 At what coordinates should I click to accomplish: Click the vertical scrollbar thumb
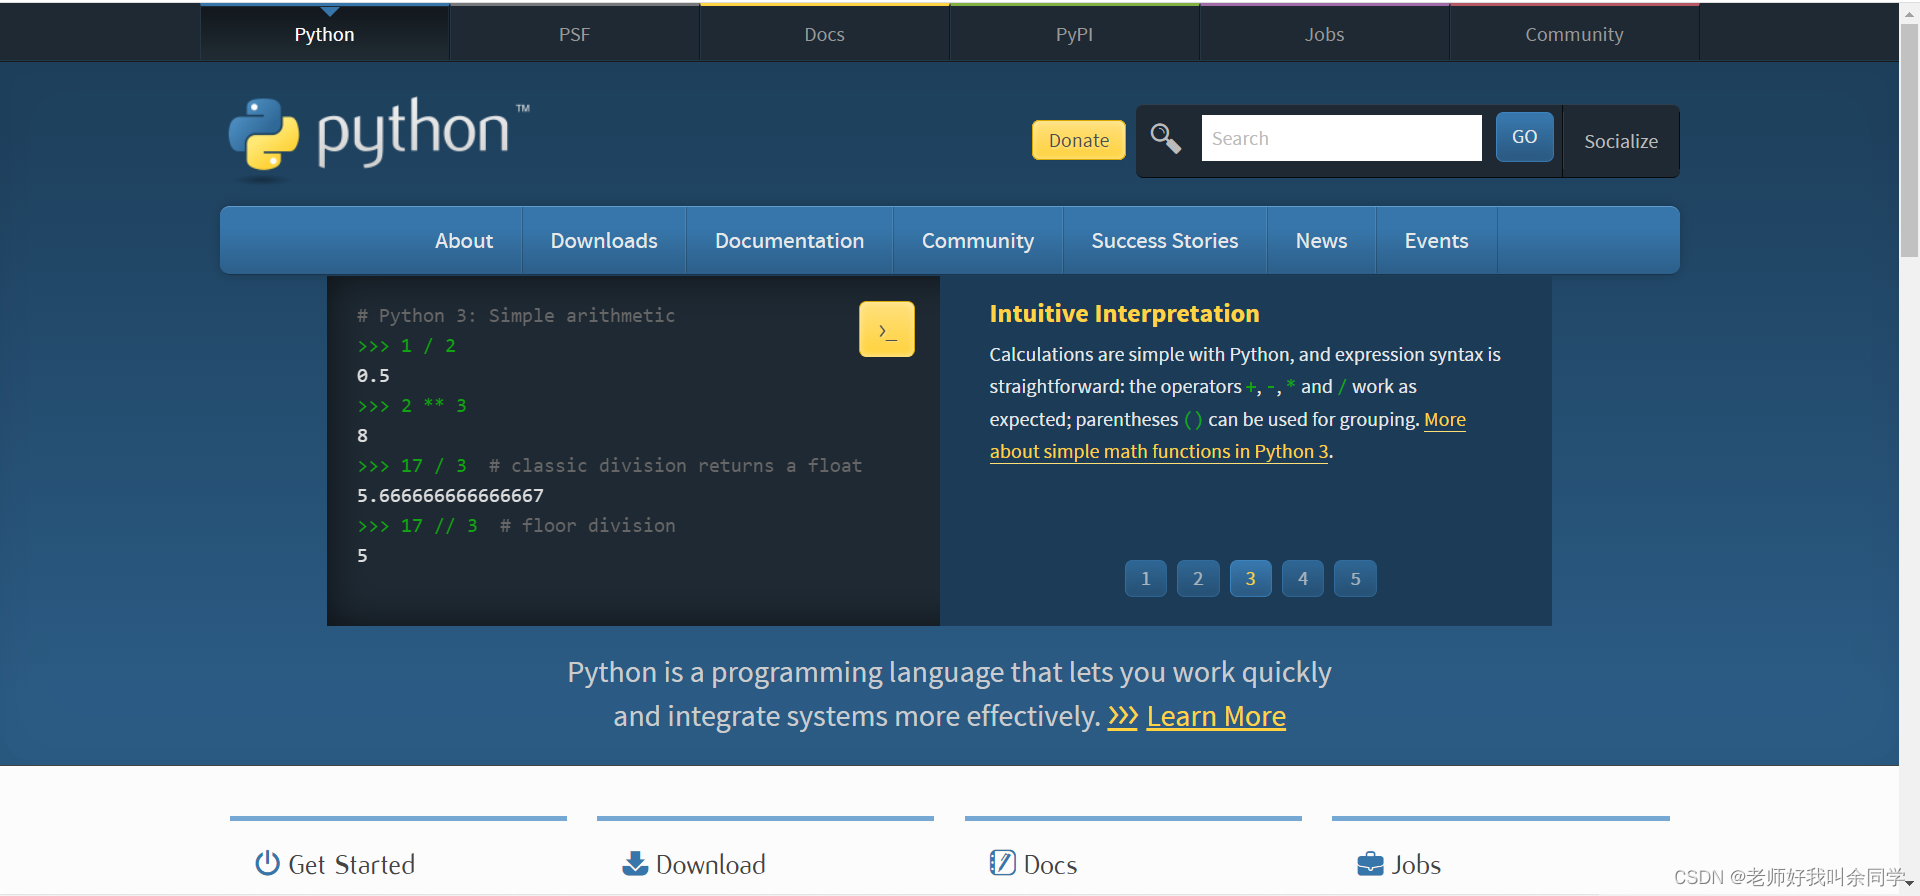pyautogui.click(x=1909, y=140)
